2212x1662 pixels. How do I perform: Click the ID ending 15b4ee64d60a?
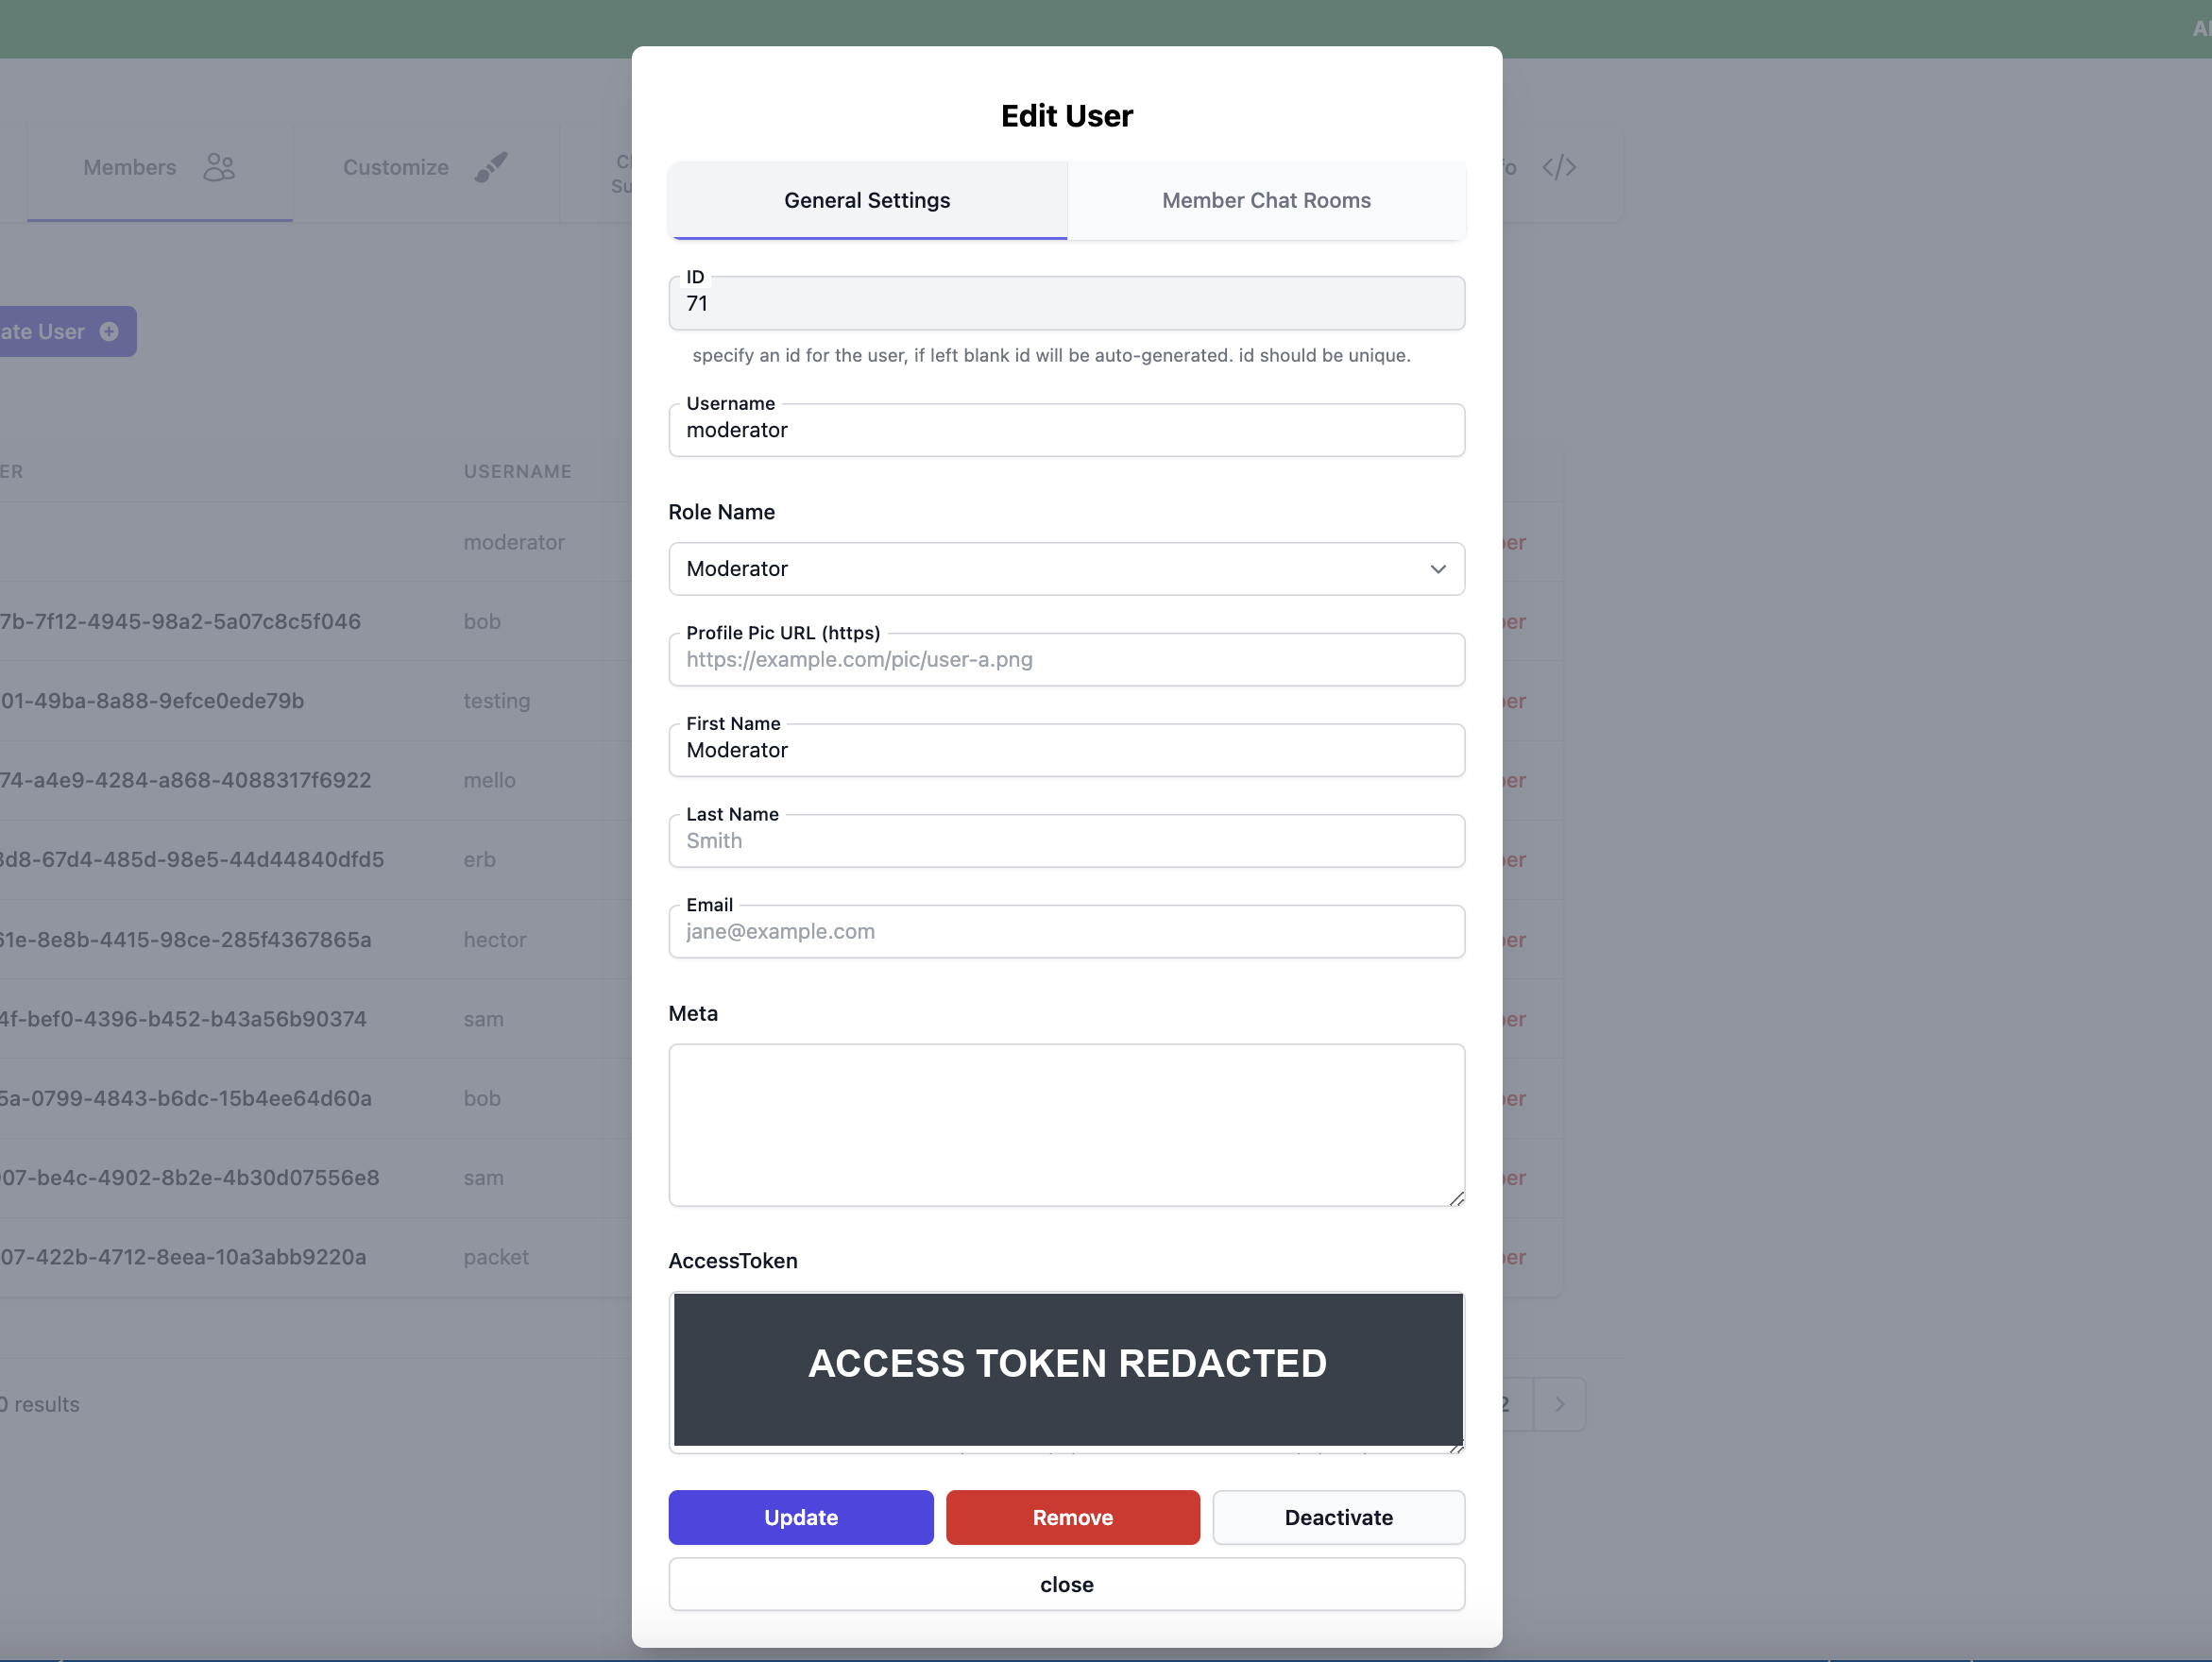[185, 1098]
